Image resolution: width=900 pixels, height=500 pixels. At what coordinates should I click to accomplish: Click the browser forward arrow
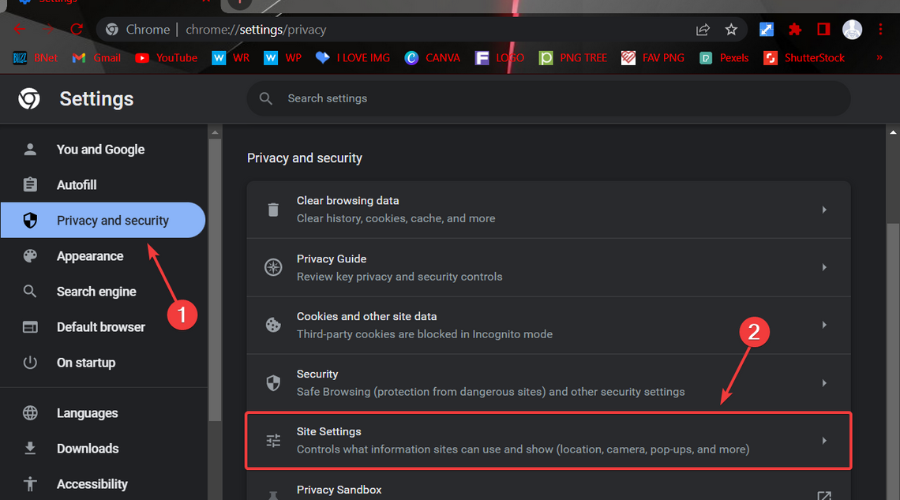tap(48, 29)
